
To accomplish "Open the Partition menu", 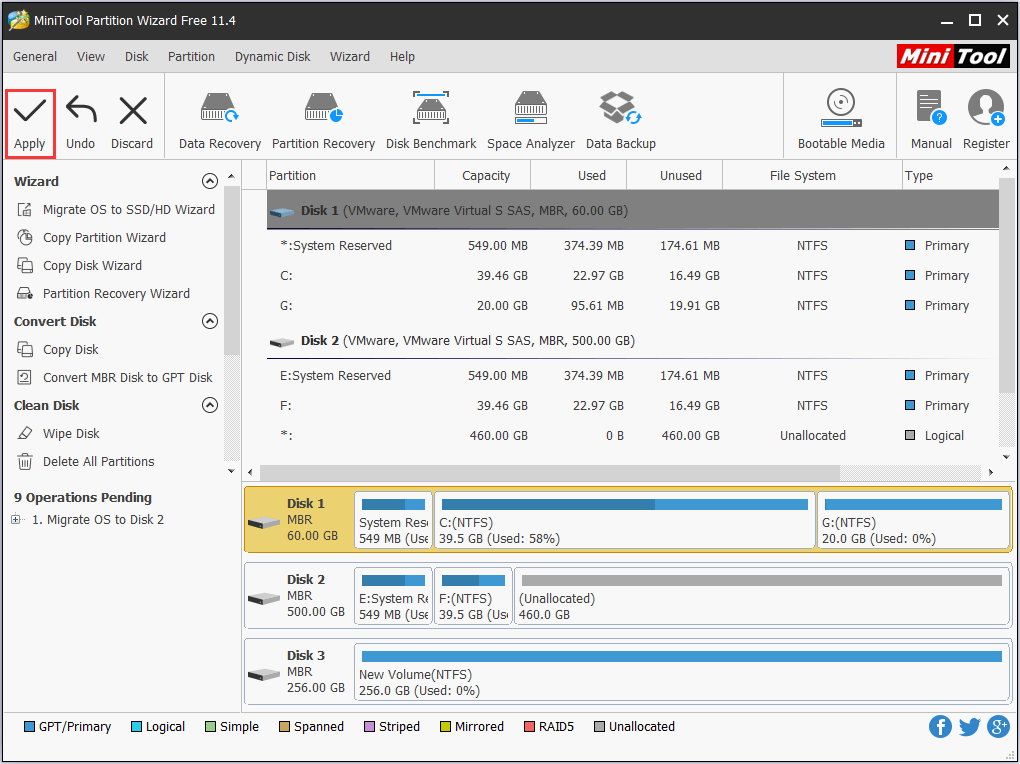I will 191,57.
